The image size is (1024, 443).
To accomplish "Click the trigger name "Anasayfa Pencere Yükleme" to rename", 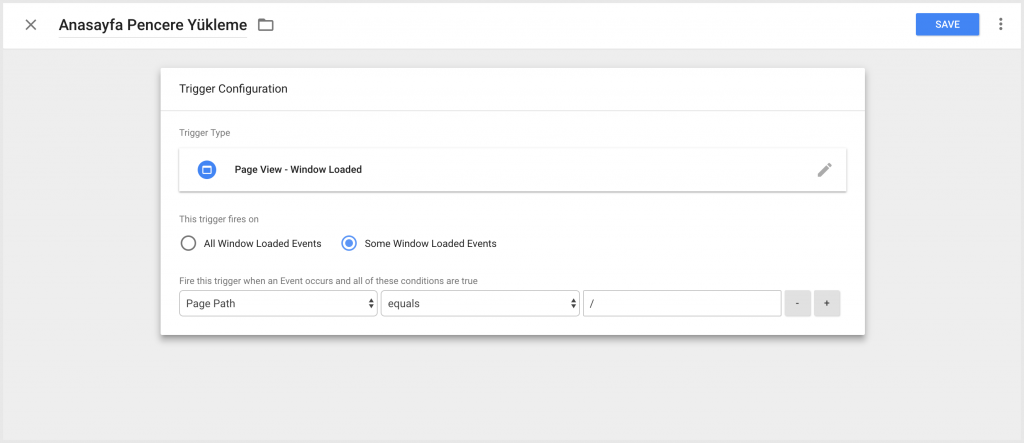I will (153, 25).
